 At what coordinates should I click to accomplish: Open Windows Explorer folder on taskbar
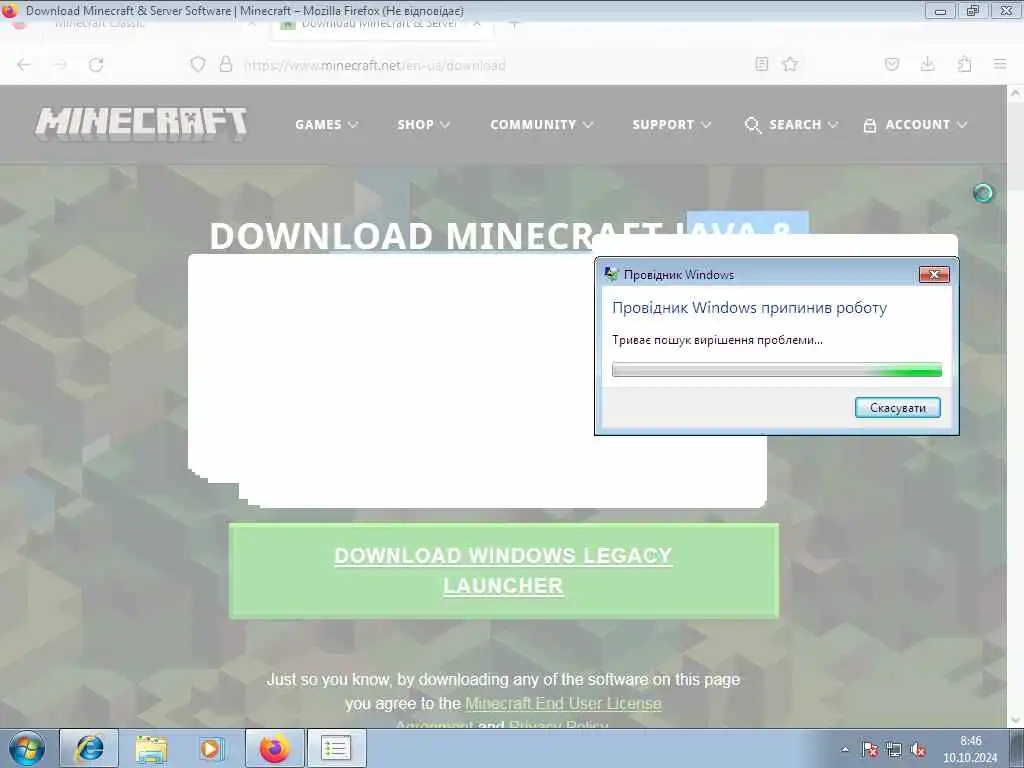[x=152, y=748]
